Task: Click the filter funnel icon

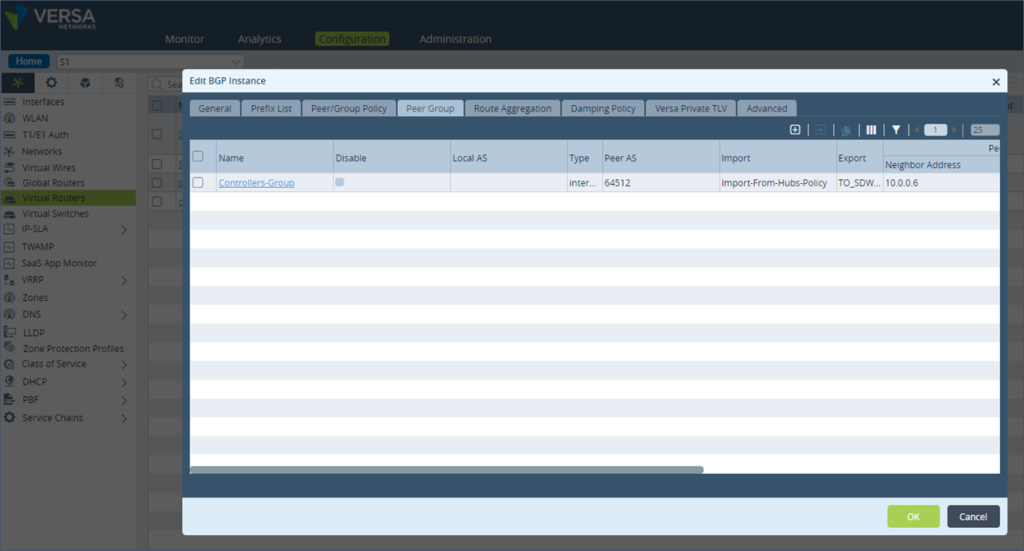Action: [x=896, y=130]
